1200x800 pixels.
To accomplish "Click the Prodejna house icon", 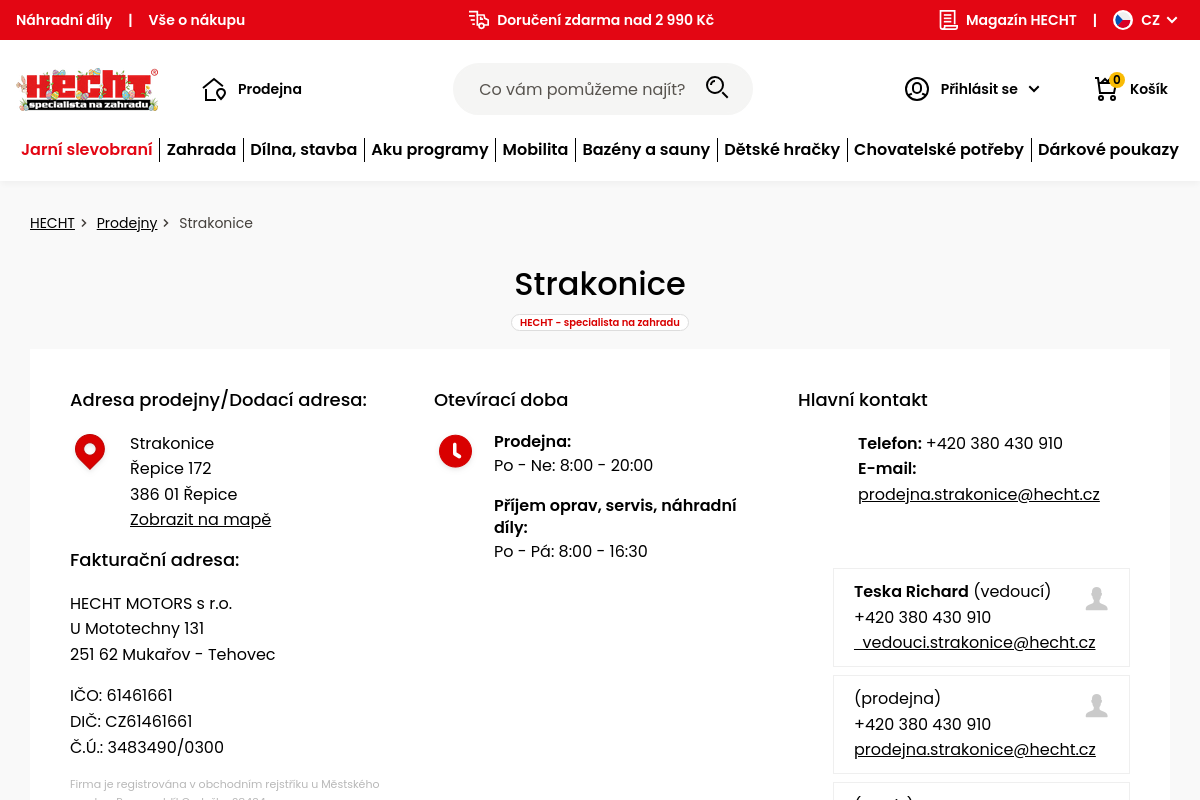I will point(214,89).
